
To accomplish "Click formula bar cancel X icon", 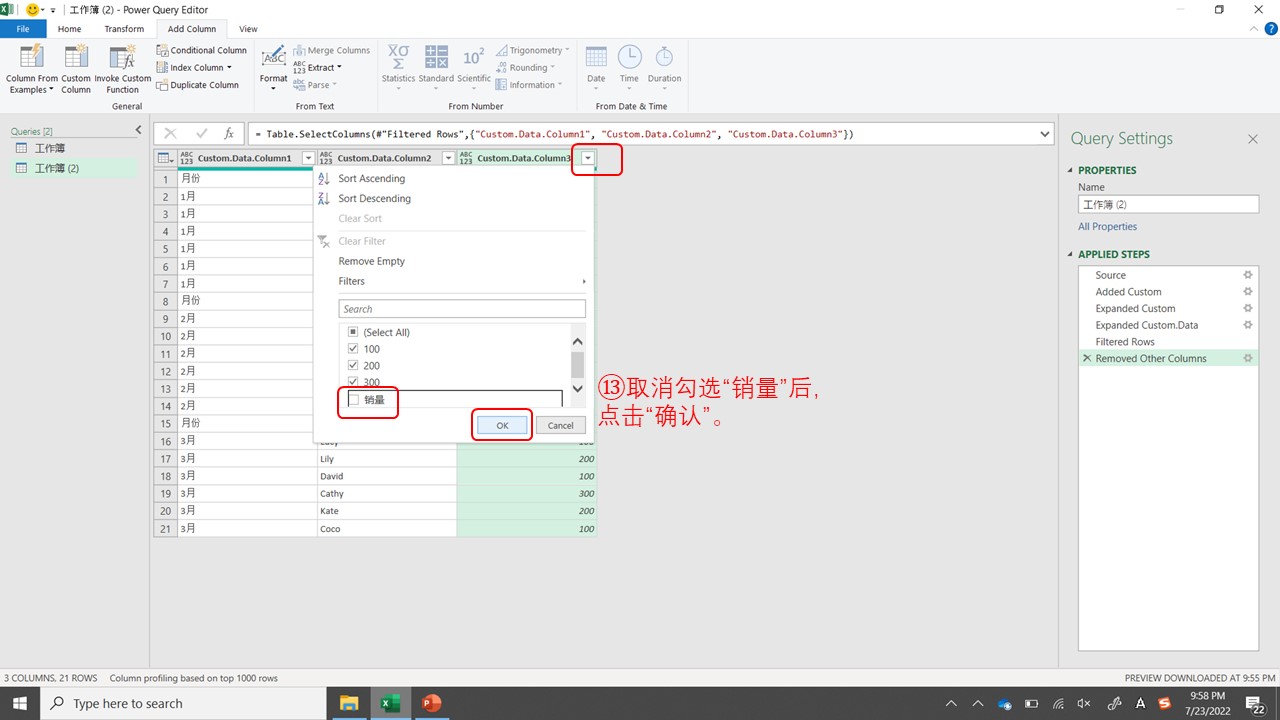I will click(x=170, y=134).
